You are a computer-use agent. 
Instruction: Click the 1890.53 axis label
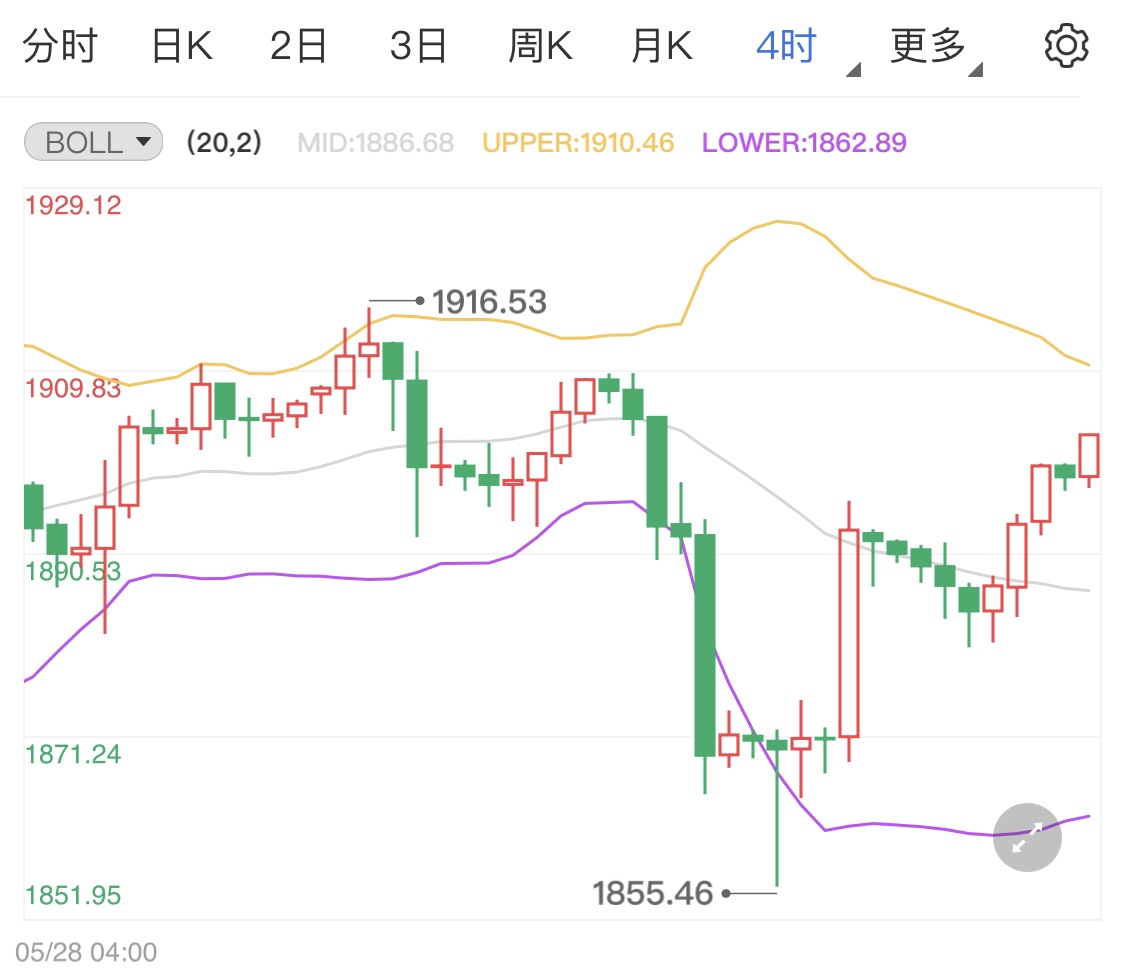pos(73,571)
